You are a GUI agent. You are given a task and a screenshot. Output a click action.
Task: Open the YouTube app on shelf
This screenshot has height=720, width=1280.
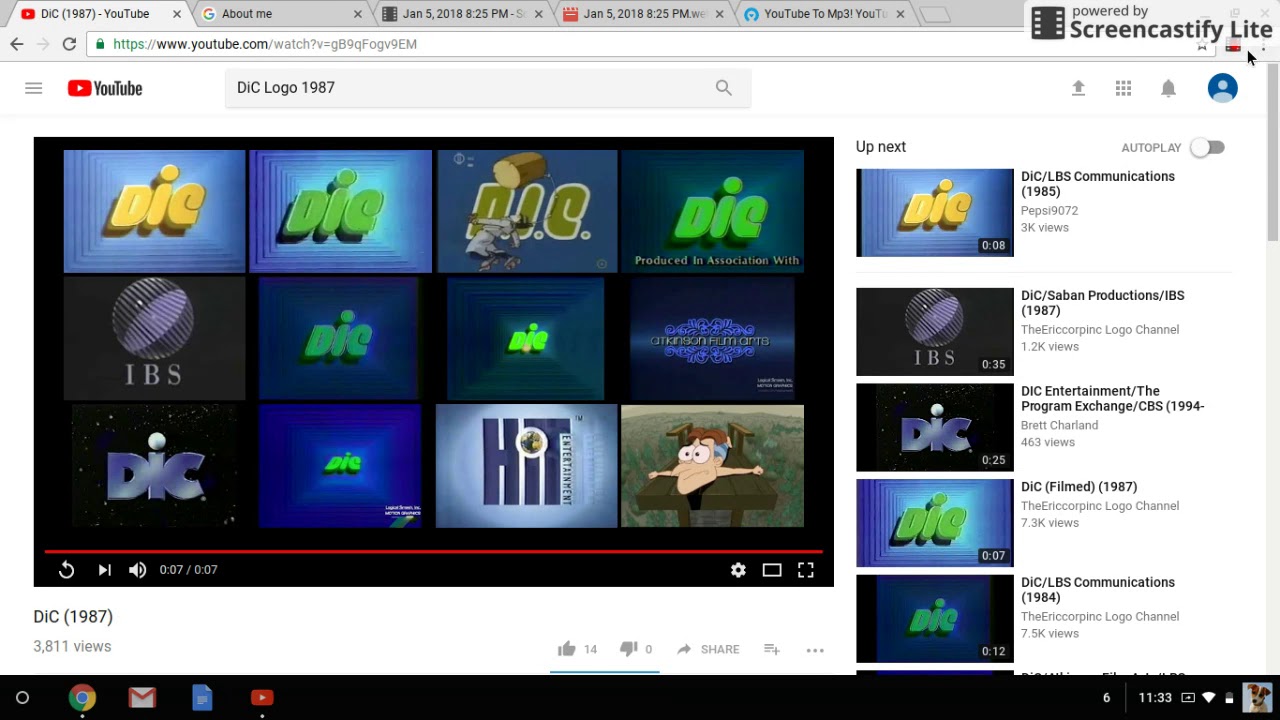pos(262,697)
